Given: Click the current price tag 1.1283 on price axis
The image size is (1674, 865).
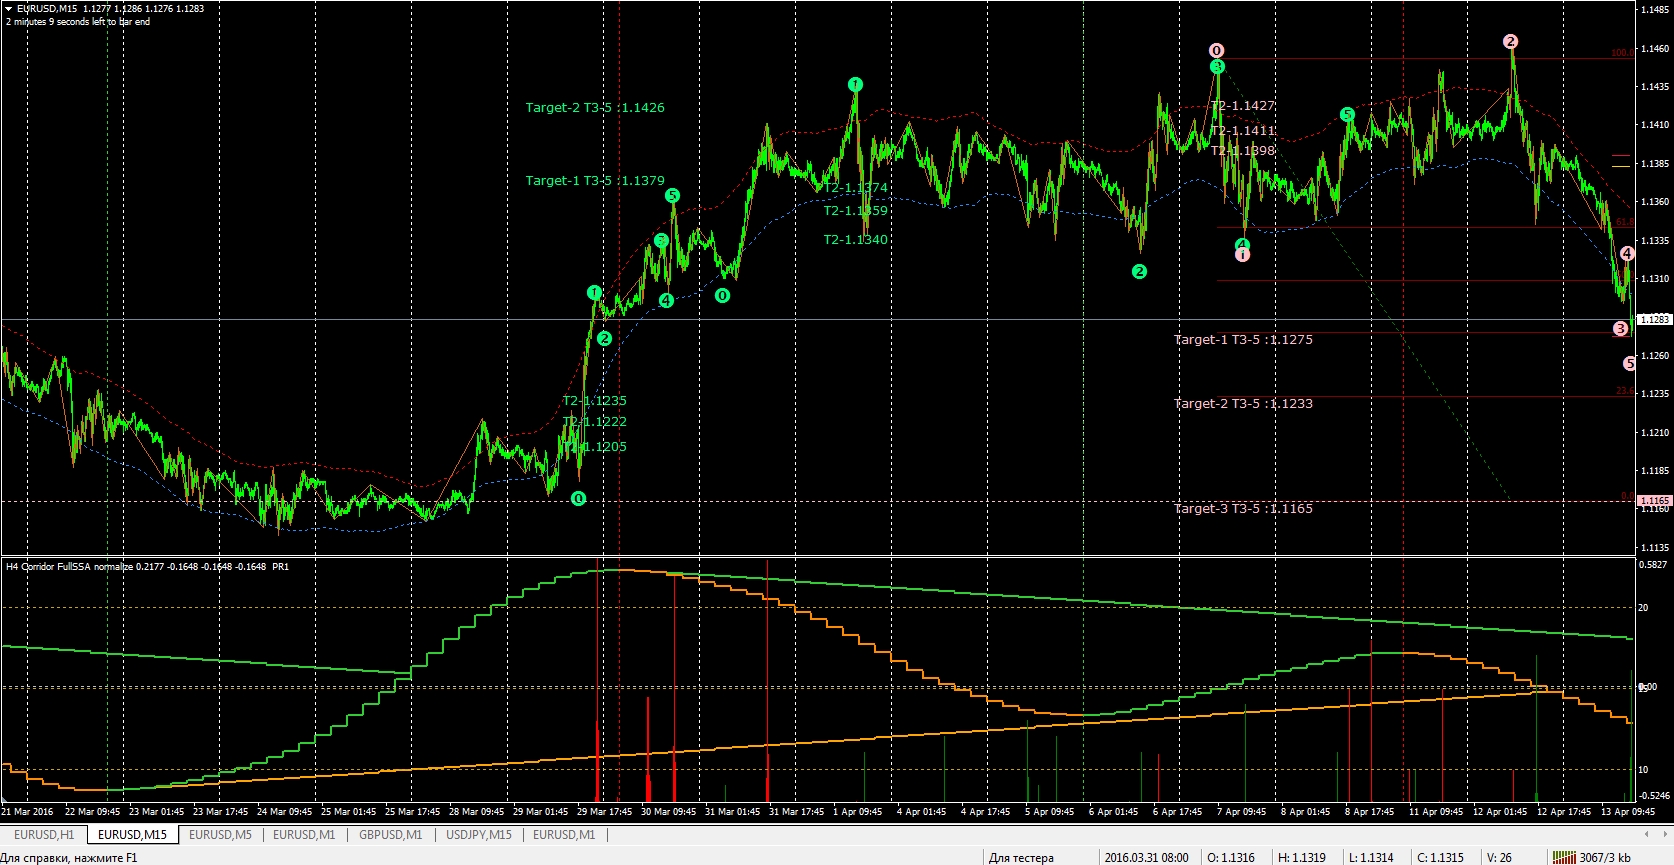Looking at the screenshot, I should pos(1655,320).
